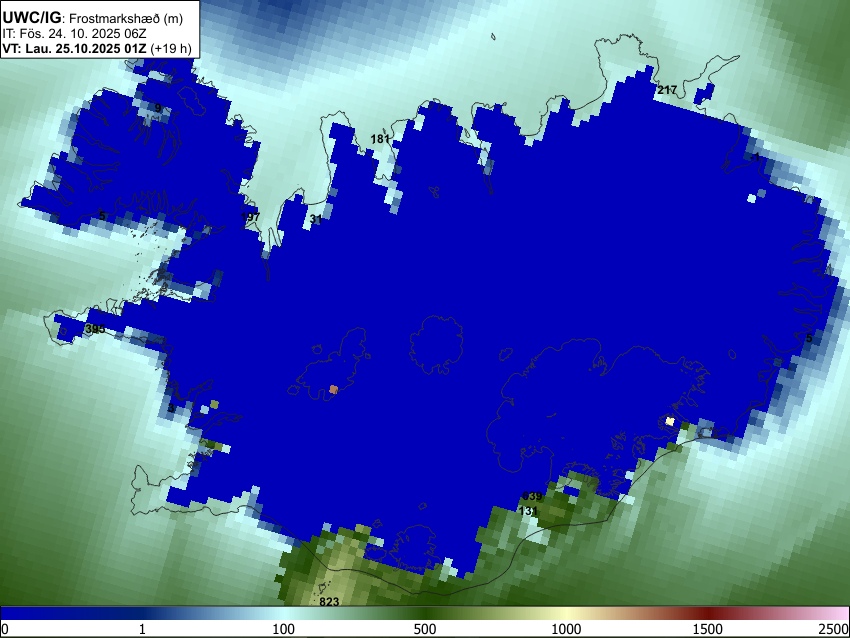Click the '1' label on the color scale
This screenshot has width=850, height=638.
point(142,629)
